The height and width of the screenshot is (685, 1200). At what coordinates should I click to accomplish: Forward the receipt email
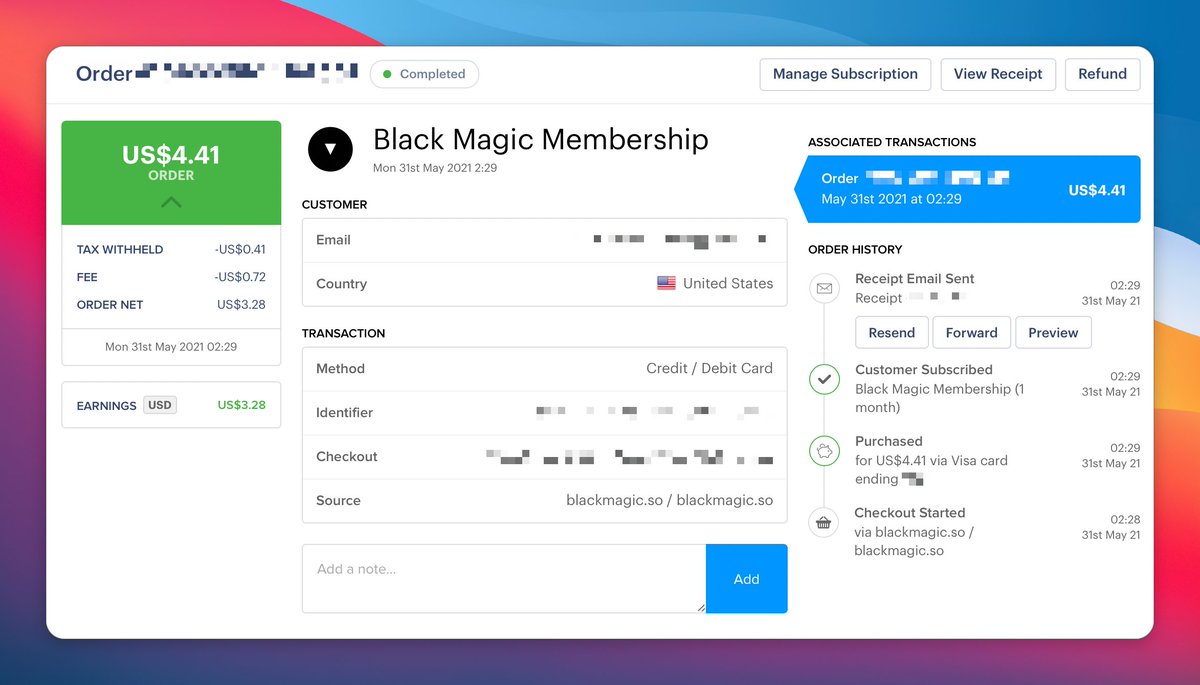coord(972,332)
